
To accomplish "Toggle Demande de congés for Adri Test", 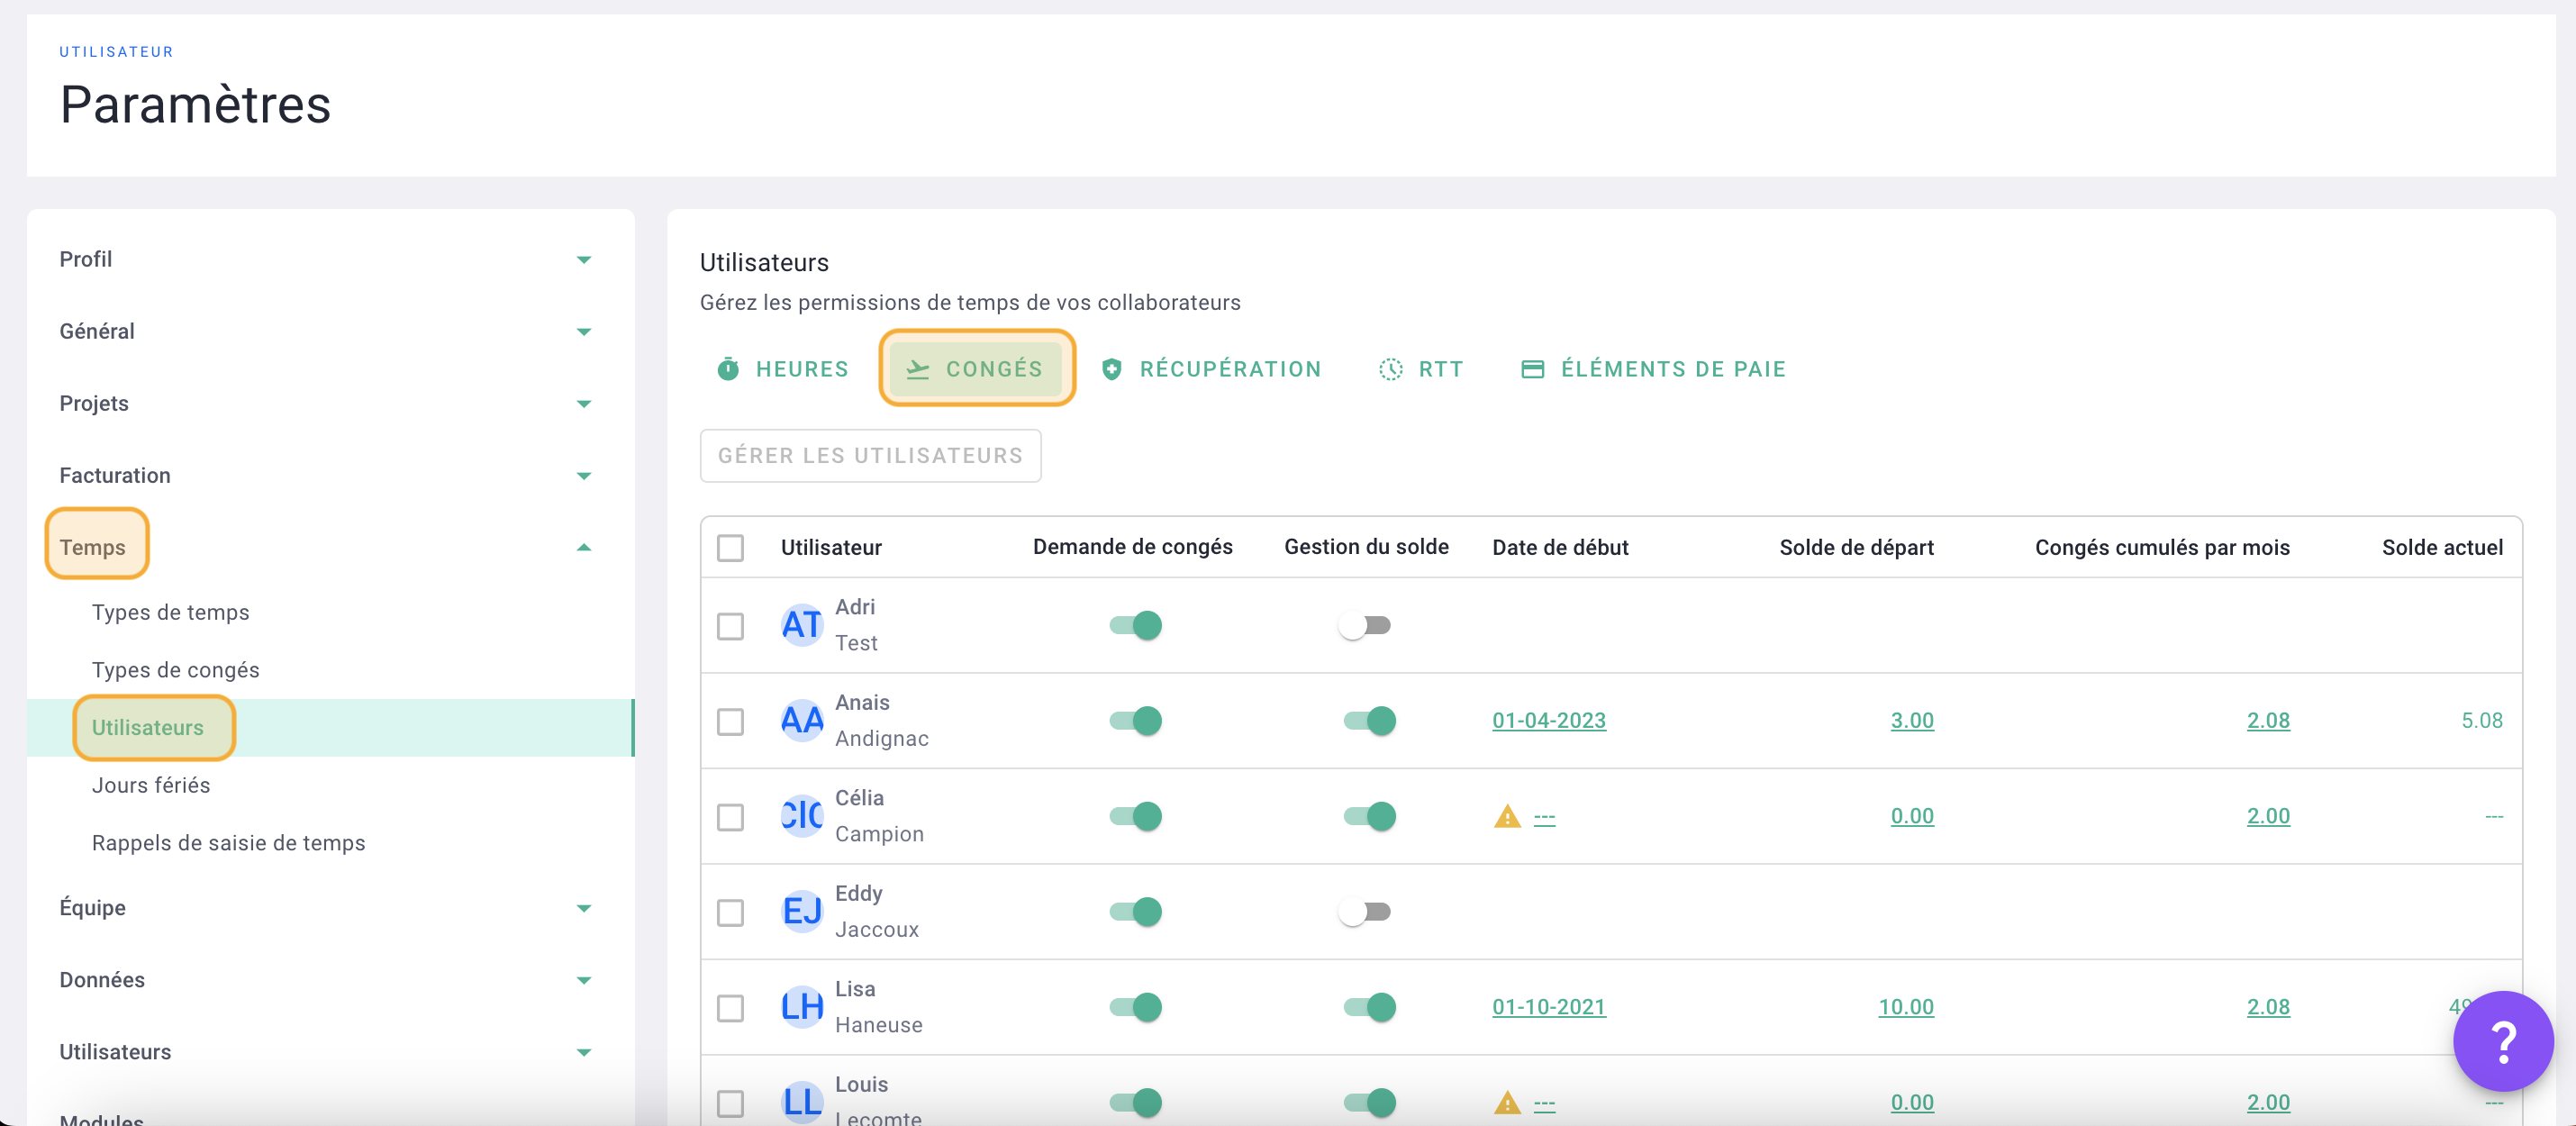I will pos(1135,625).
